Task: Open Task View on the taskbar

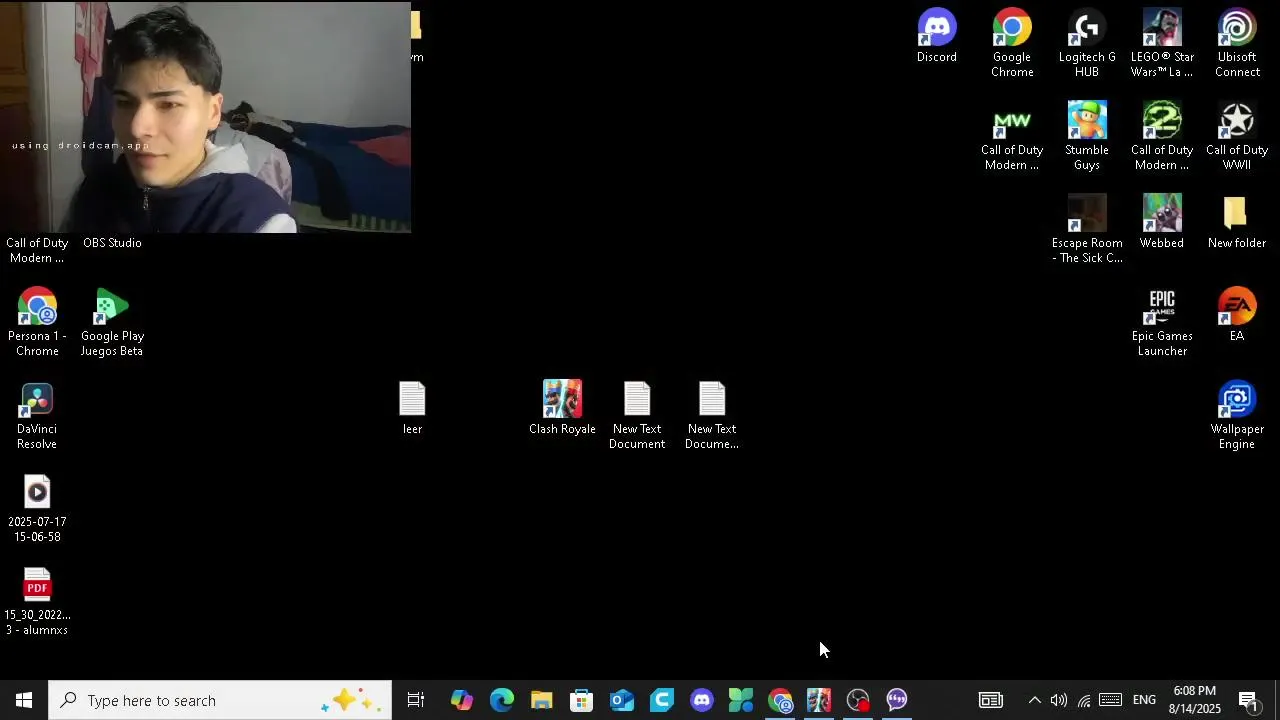Action: [x=416, y=700]
